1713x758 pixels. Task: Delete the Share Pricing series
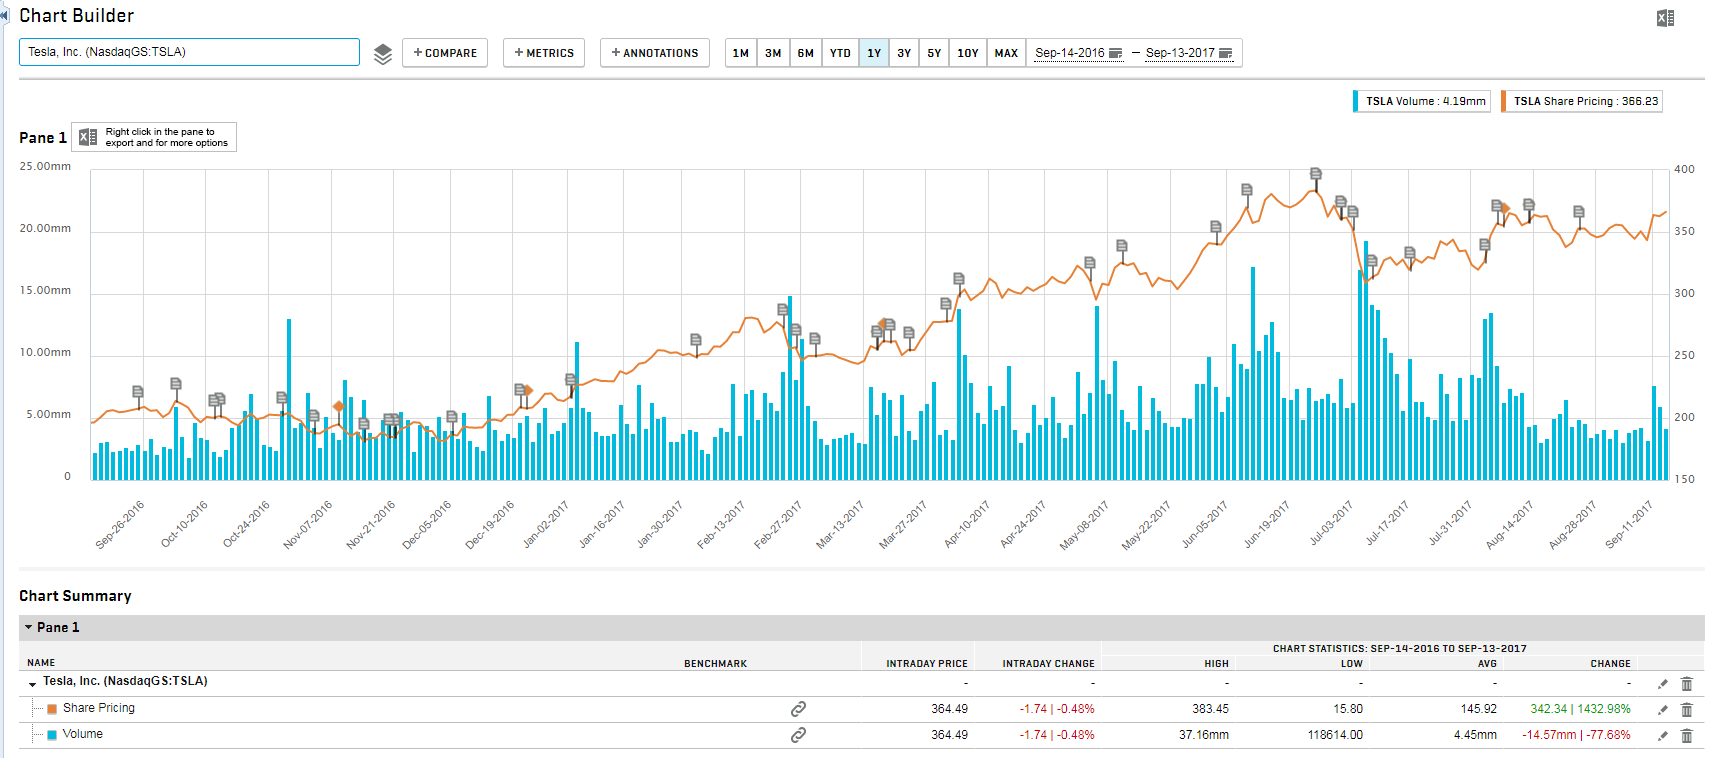pos(1687,710)
